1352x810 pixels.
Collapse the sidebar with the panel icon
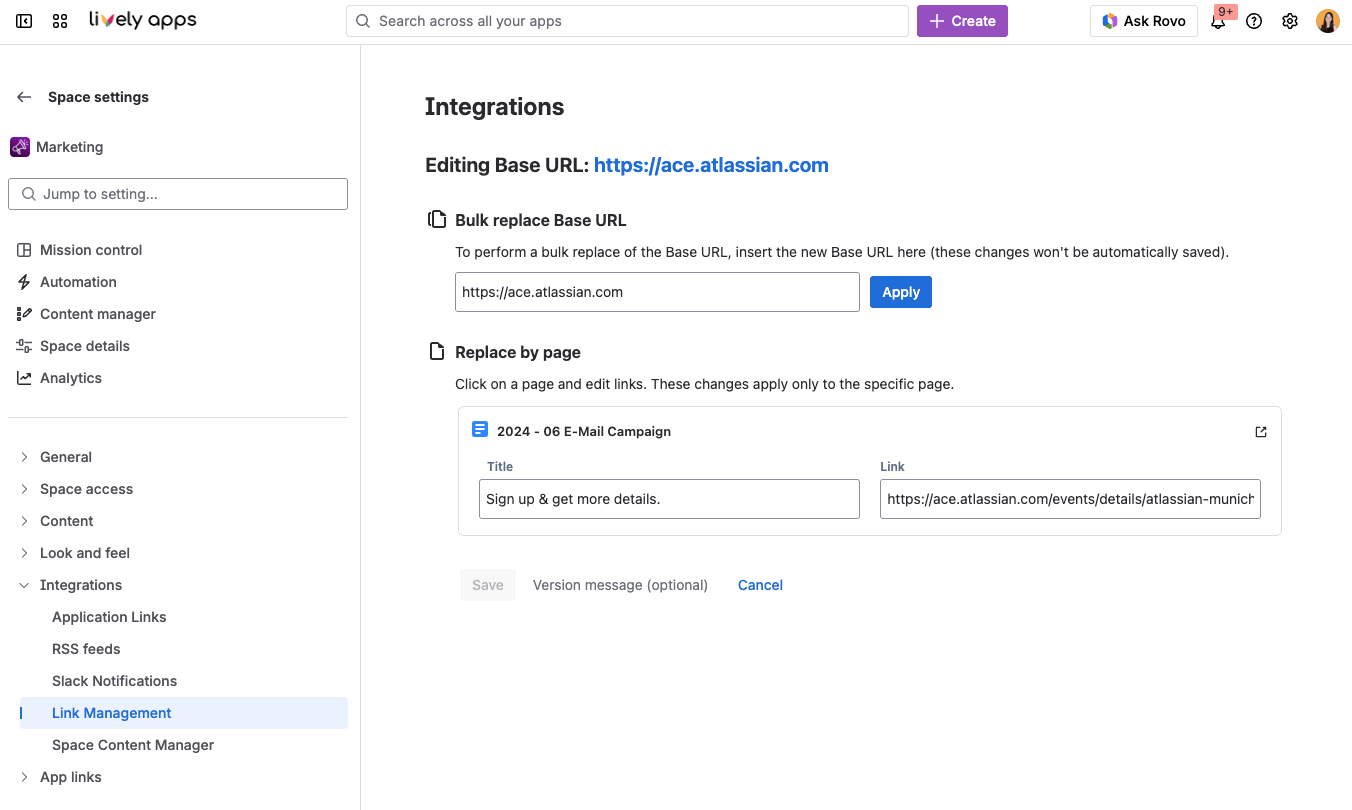24,21
